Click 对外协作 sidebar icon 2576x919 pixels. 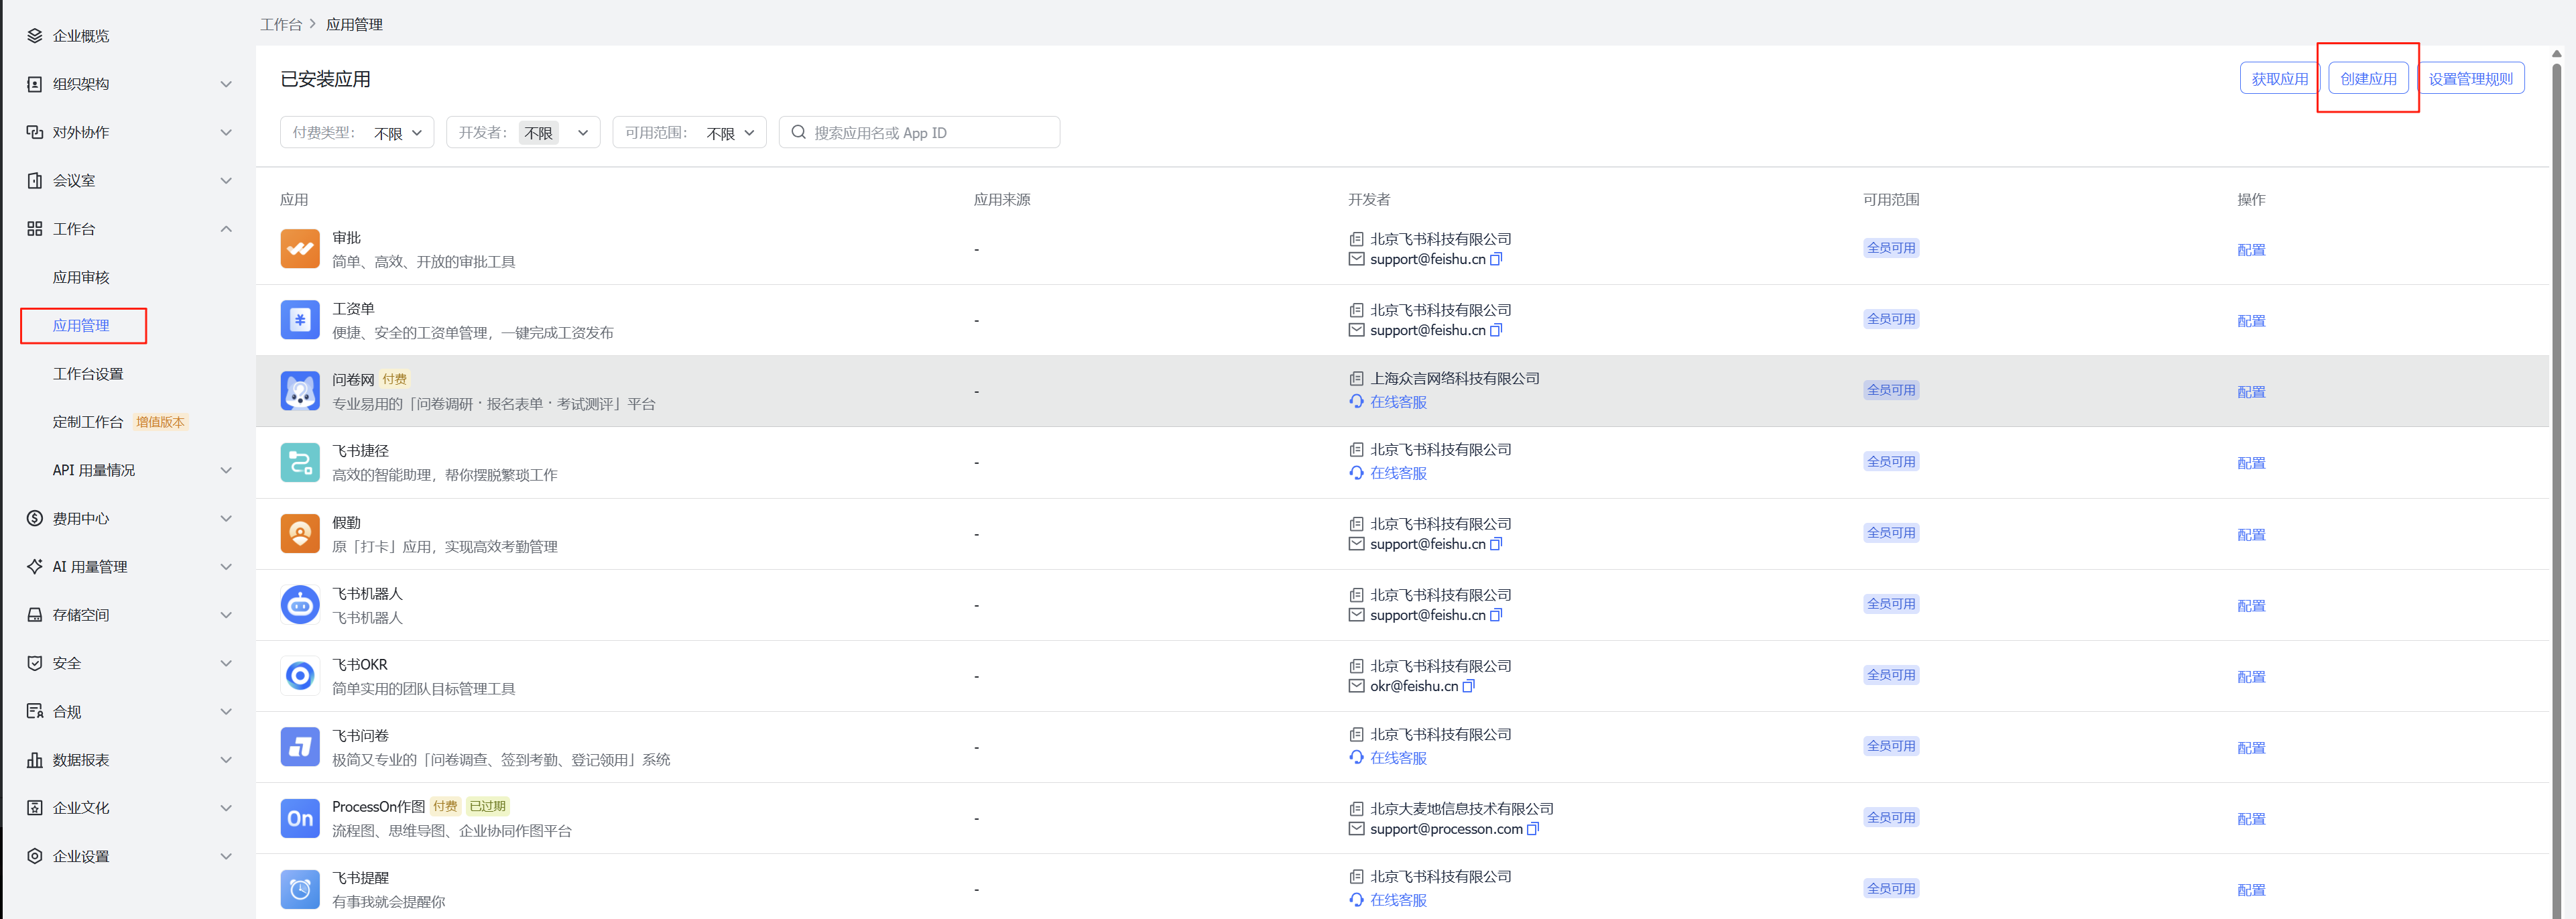point(35,132)
